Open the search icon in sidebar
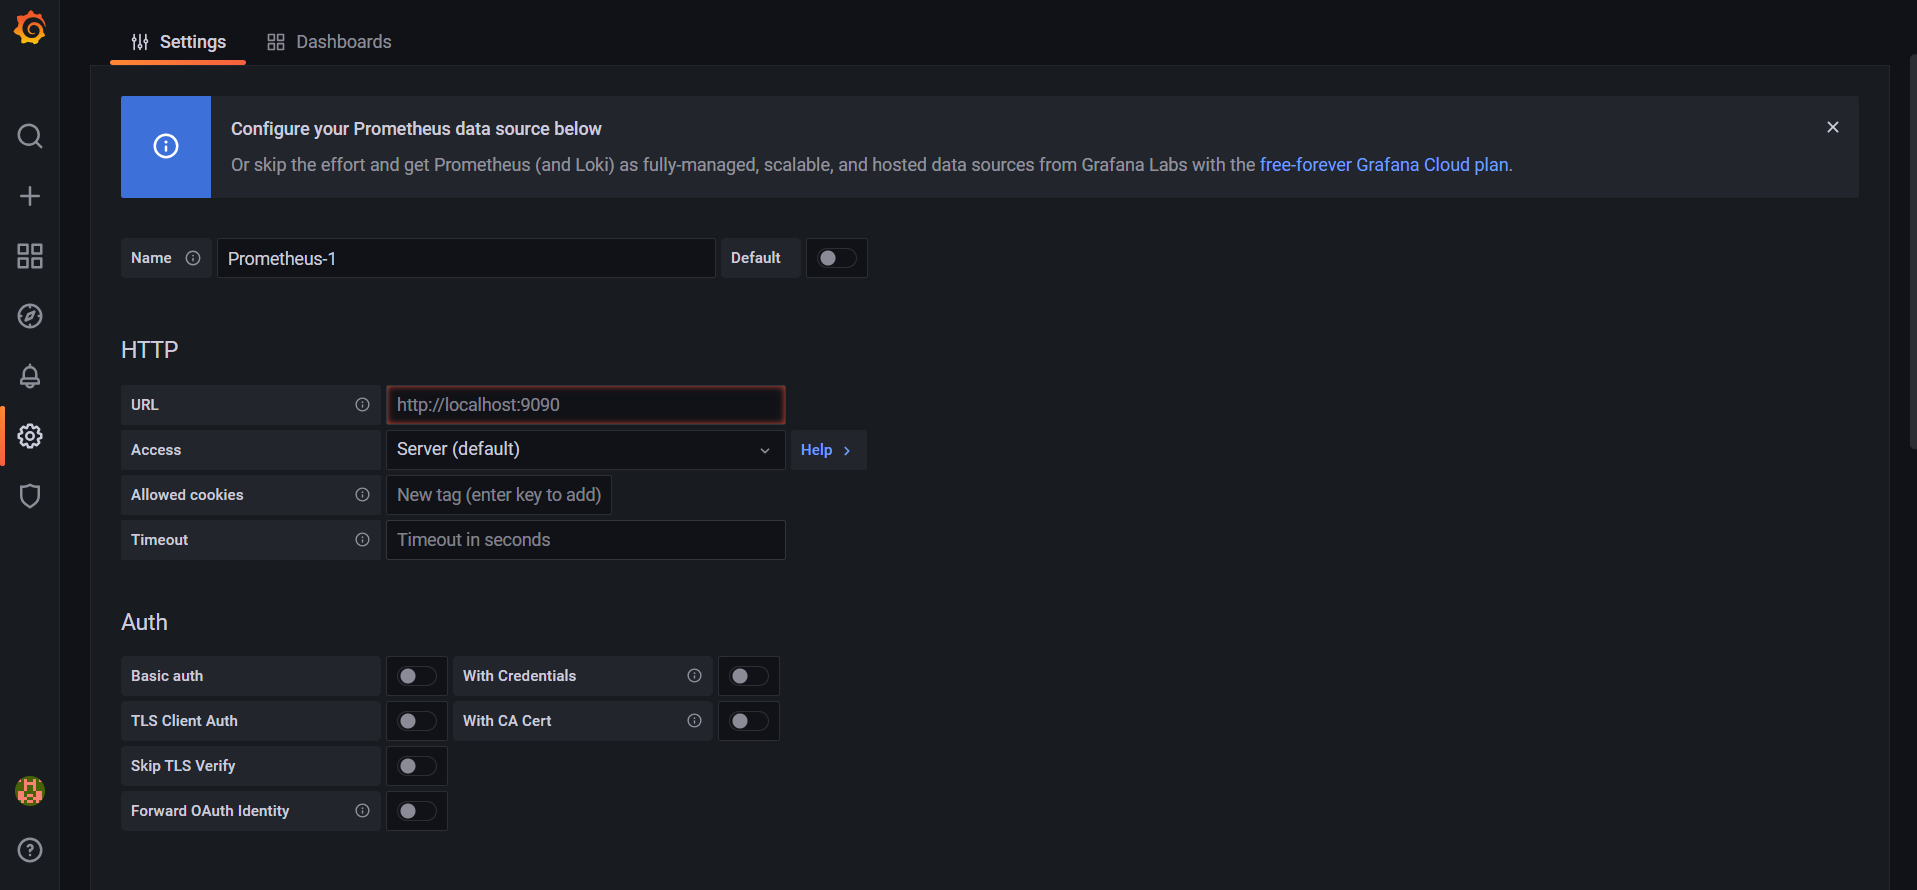 click(x=30, y=136)
